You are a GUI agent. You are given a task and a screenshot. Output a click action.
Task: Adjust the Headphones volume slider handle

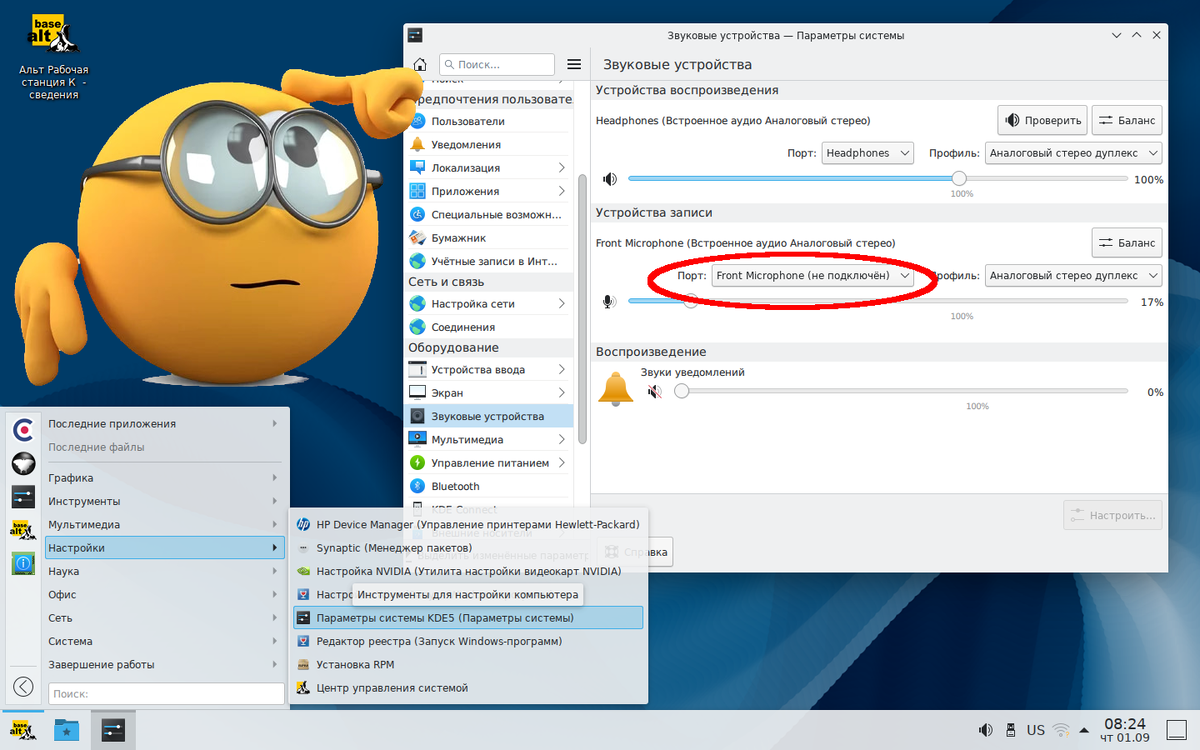[x=959, y=179]
